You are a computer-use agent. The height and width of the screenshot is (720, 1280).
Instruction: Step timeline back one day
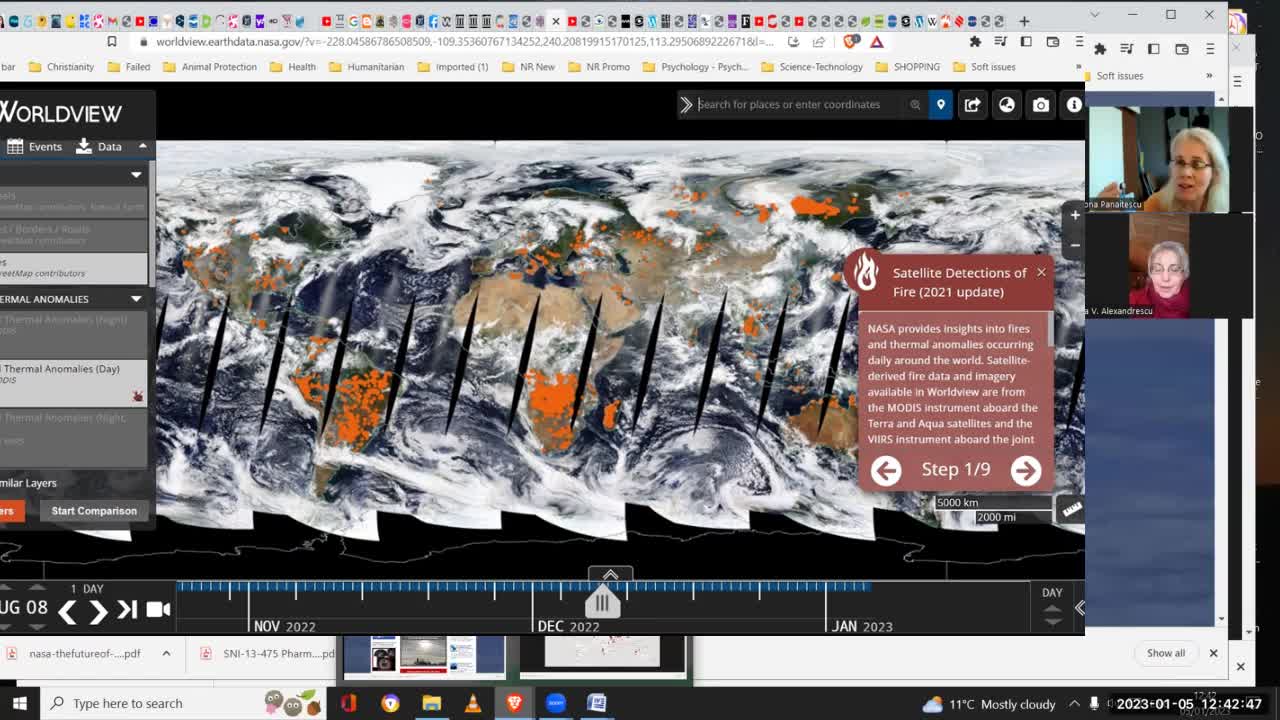[67, 610]
